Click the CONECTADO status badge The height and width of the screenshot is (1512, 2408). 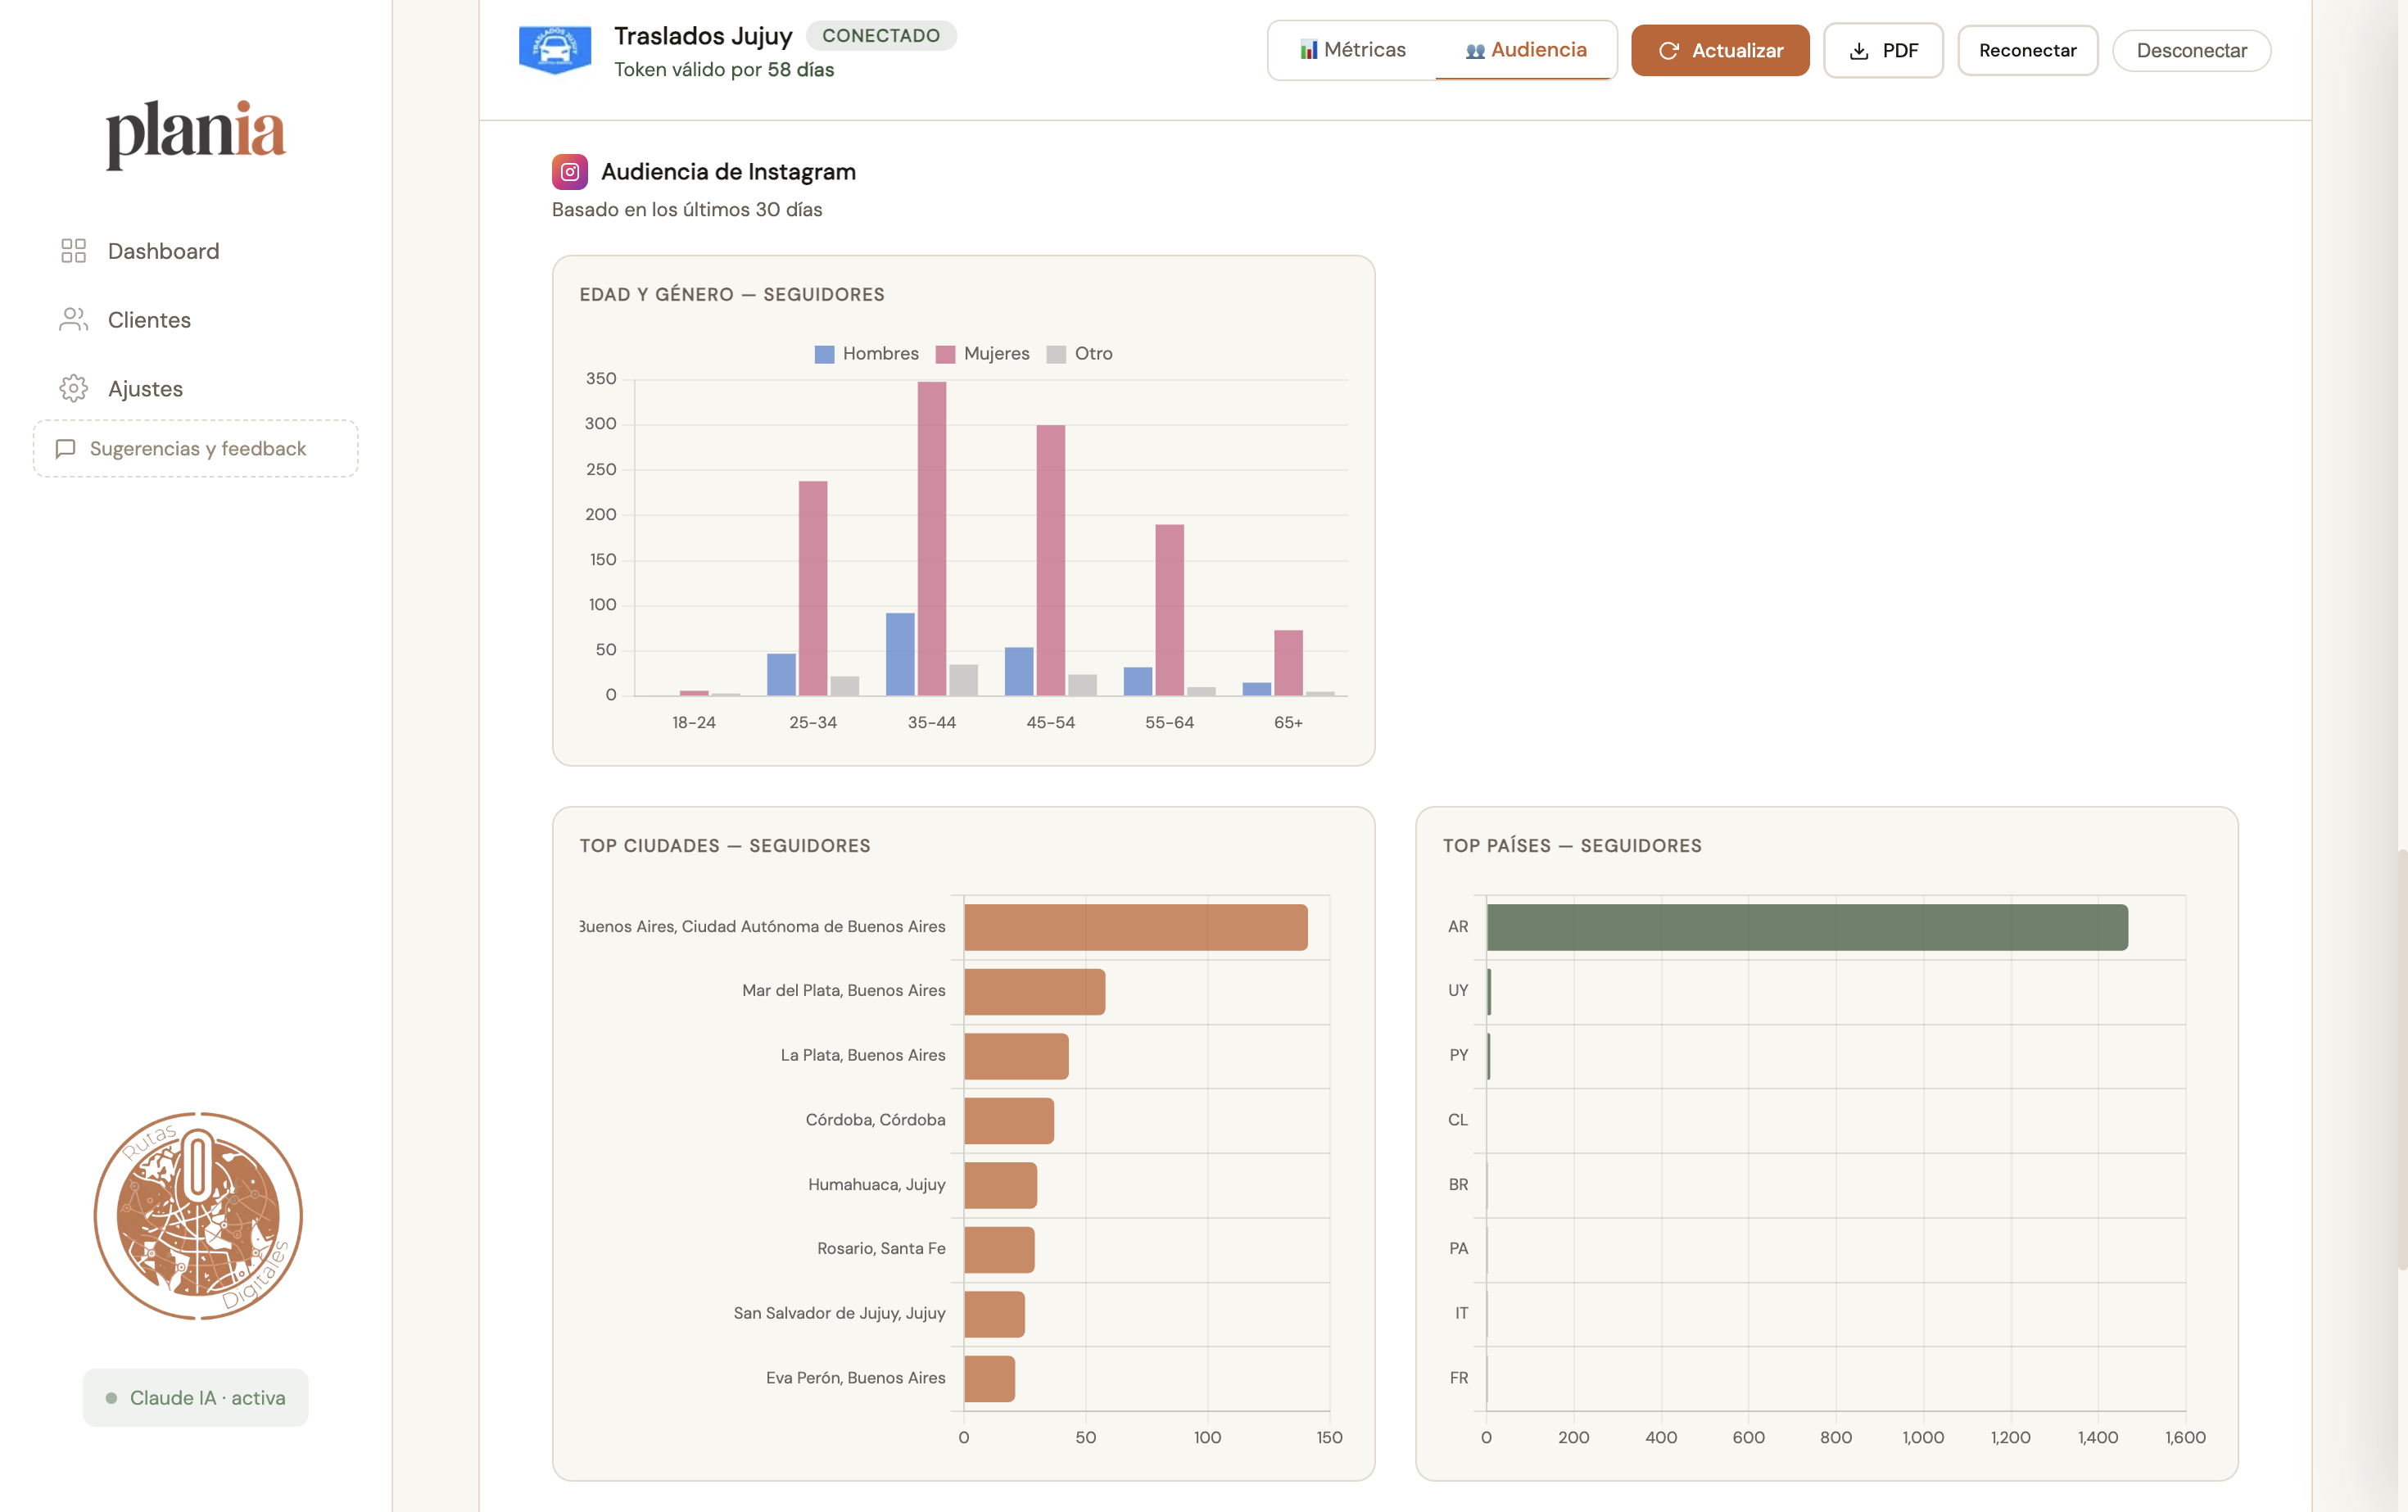[x=881, y=35]
